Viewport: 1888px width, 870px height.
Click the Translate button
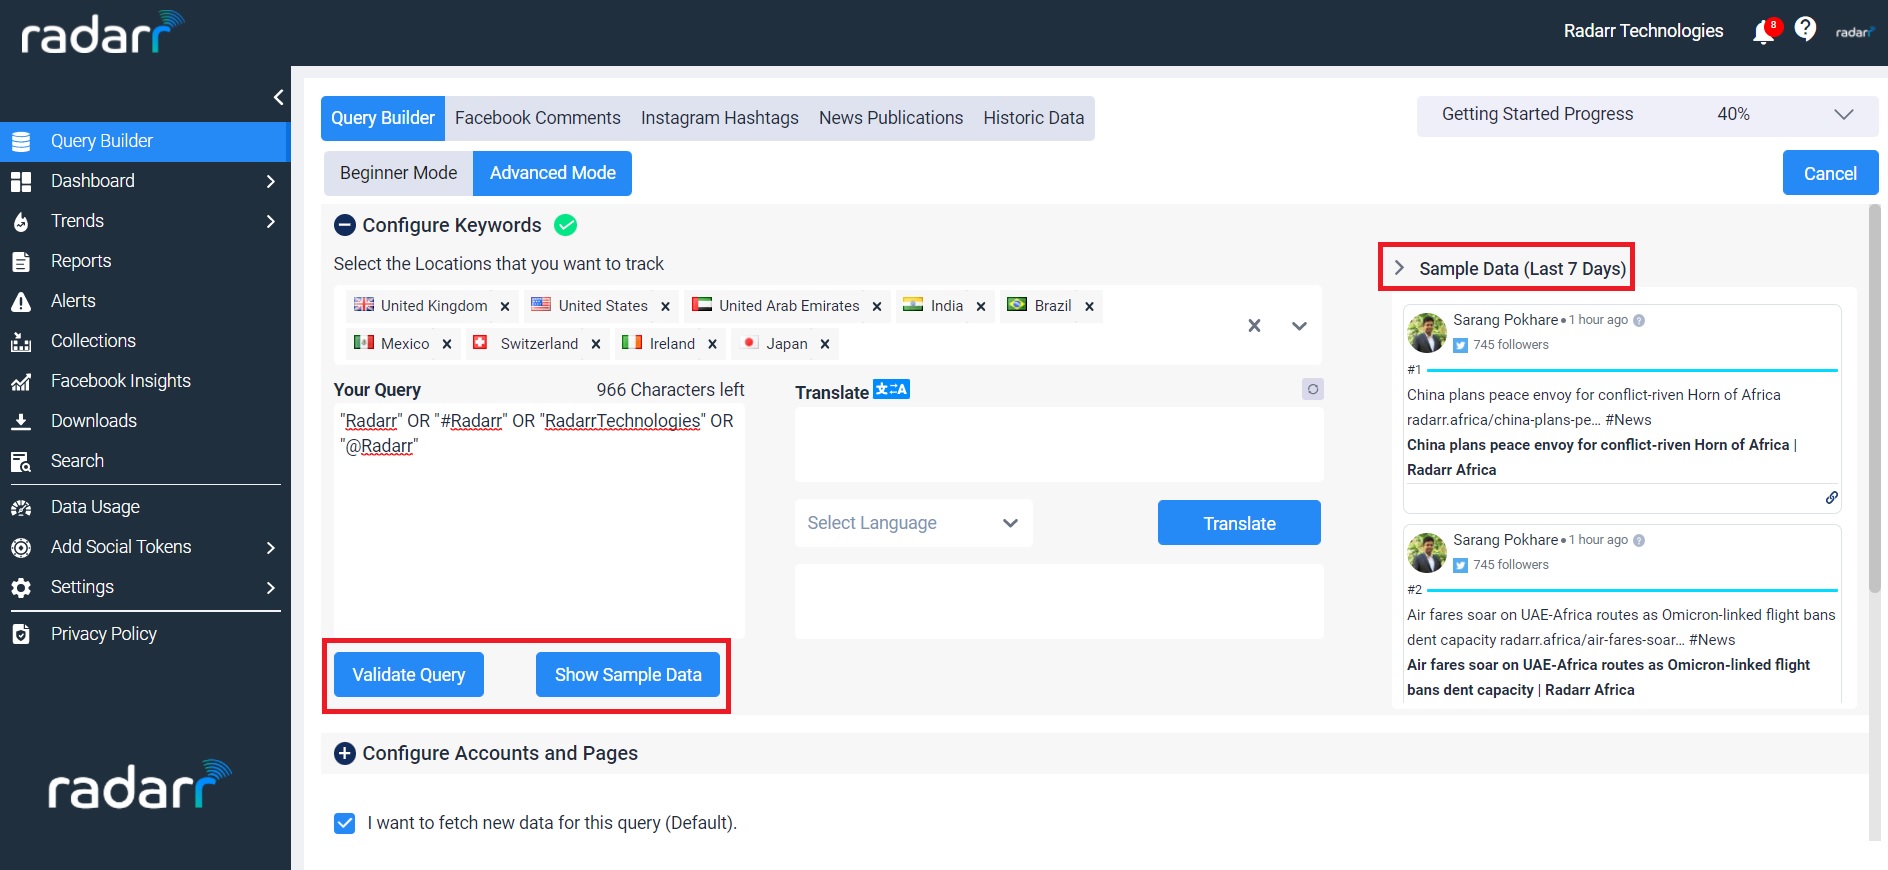(1239, 523)
